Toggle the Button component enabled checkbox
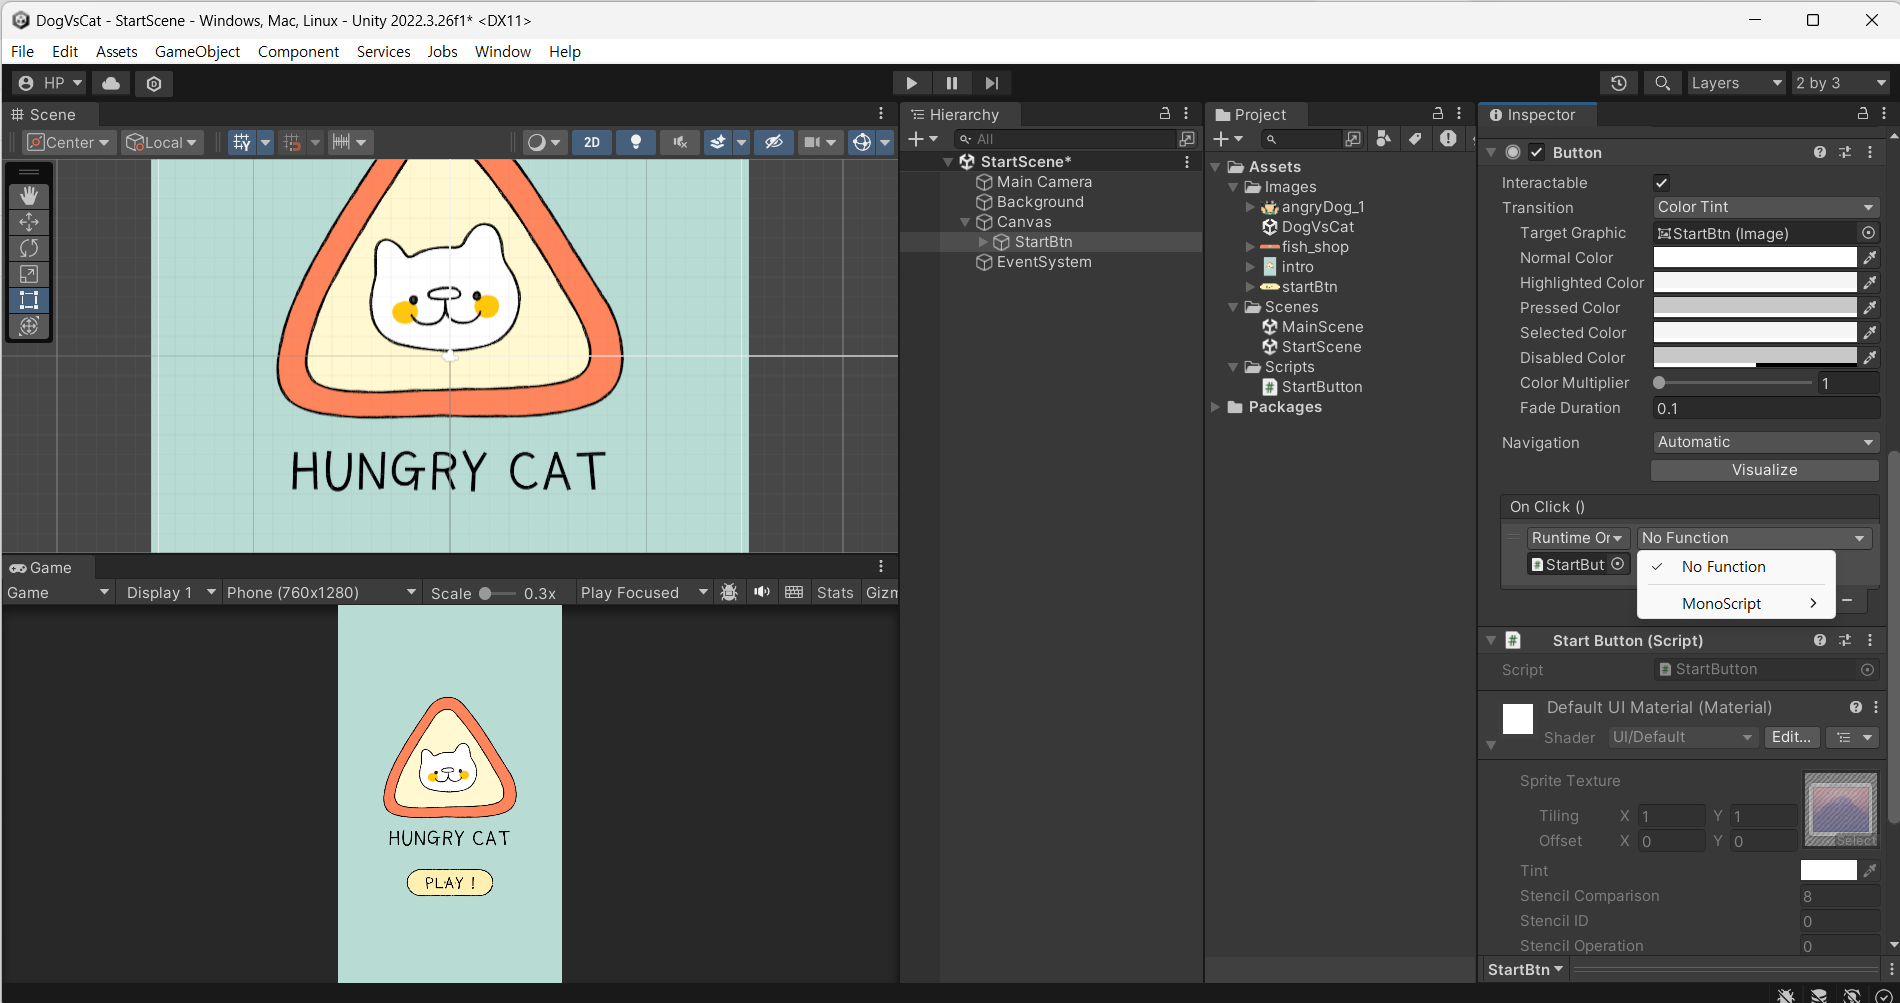This screenshot has height=1003, width=1900. [x=1537, y=152]
